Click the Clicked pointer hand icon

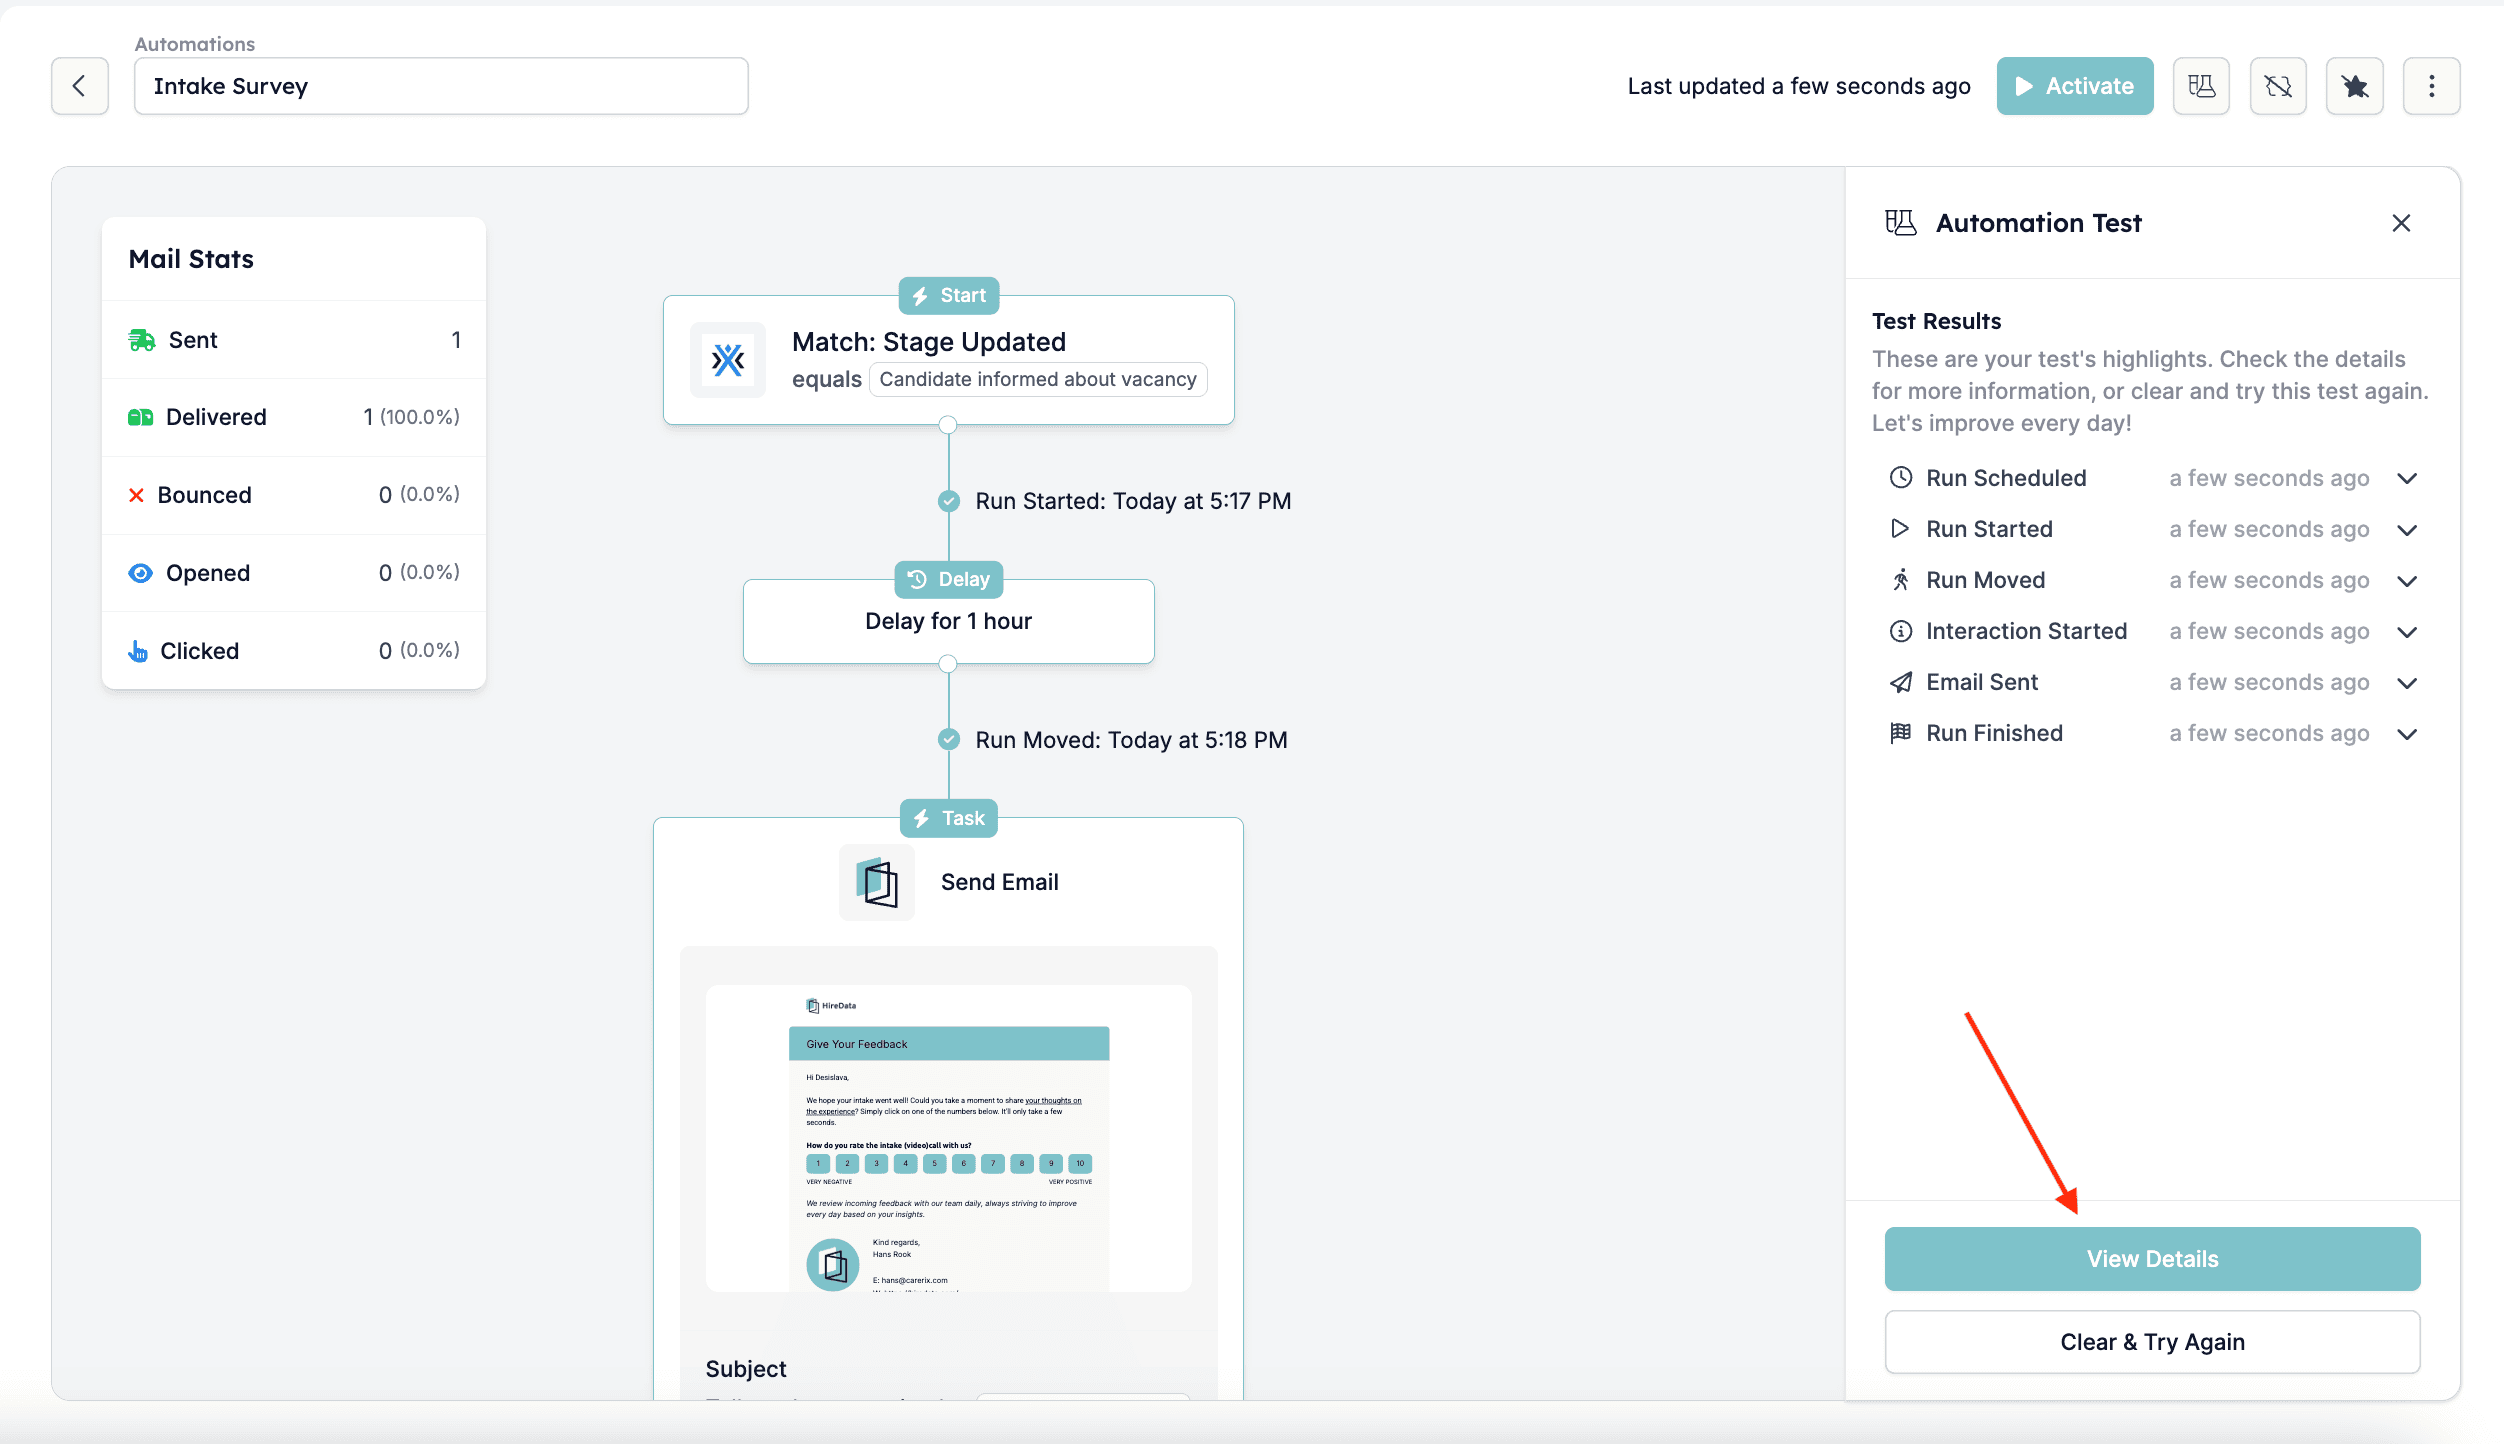(138, 651)
